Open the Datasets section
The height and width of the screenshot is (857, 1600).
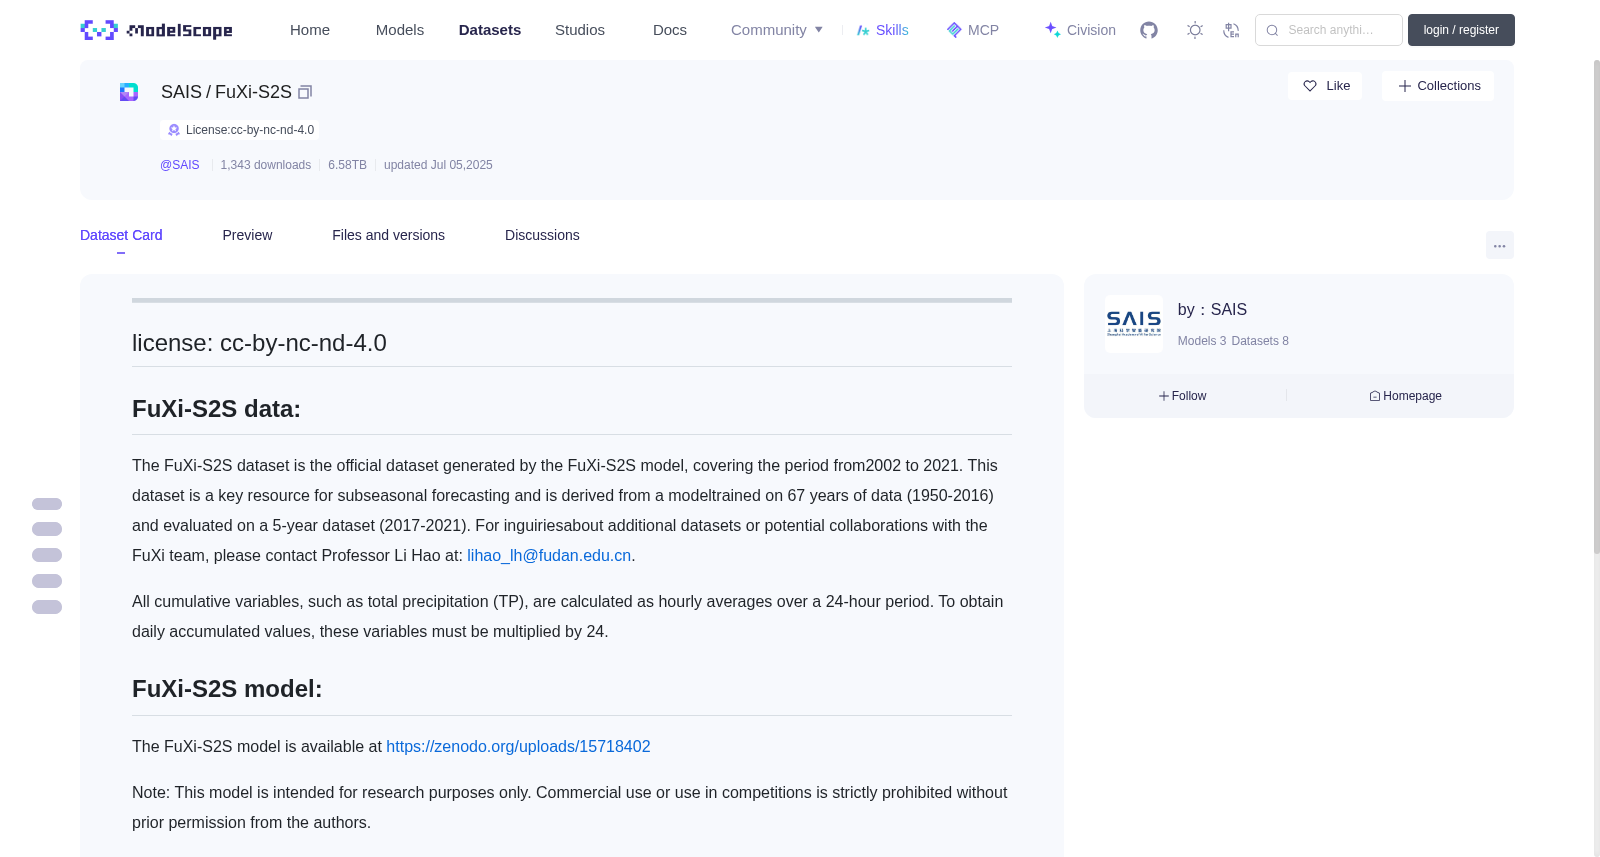490,30
